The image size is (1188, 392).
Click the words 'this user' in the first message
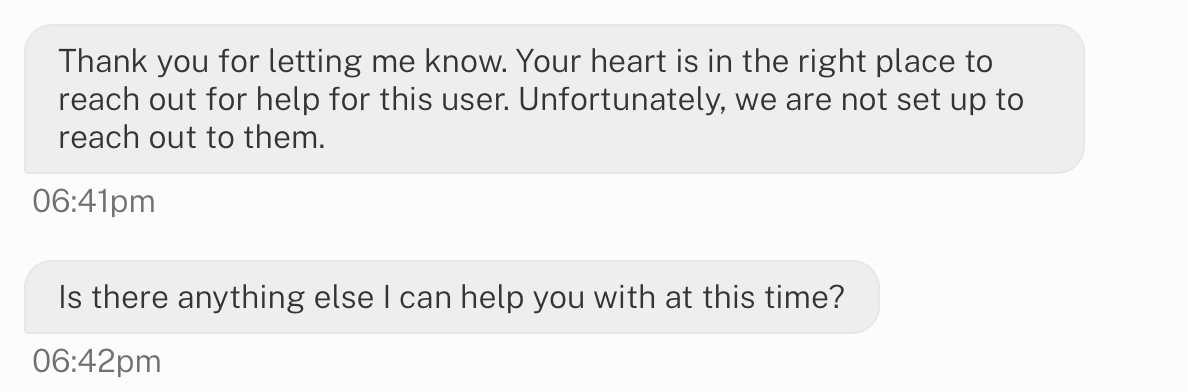pos(444,99)
